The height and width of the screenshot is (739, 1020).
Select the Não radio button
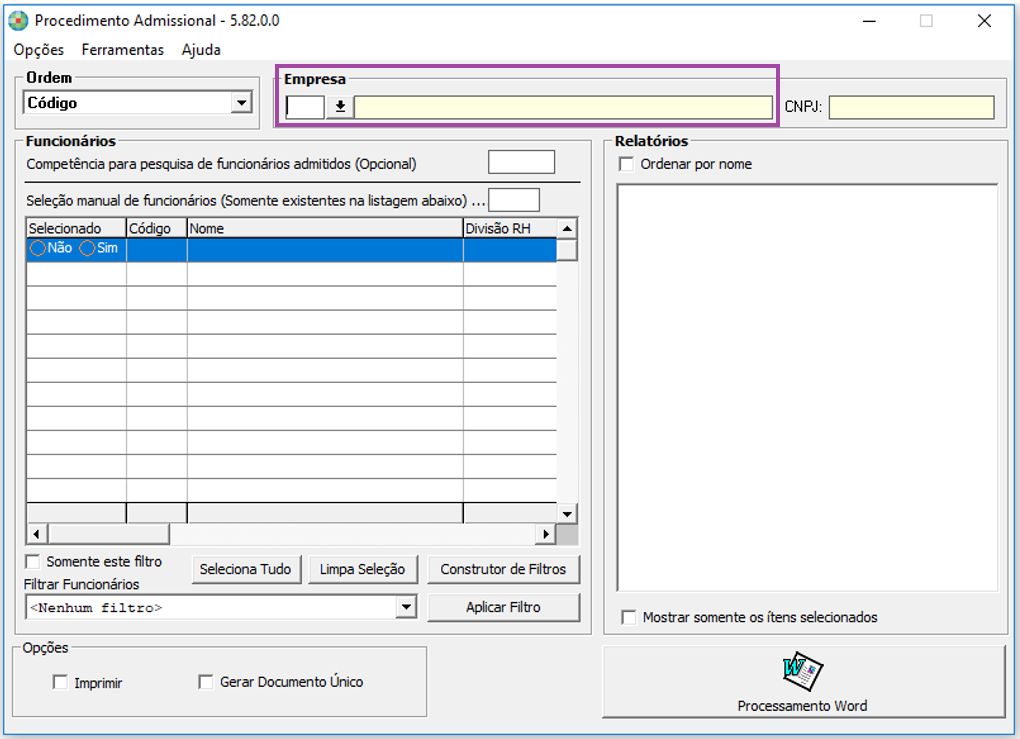pos(38,249)
